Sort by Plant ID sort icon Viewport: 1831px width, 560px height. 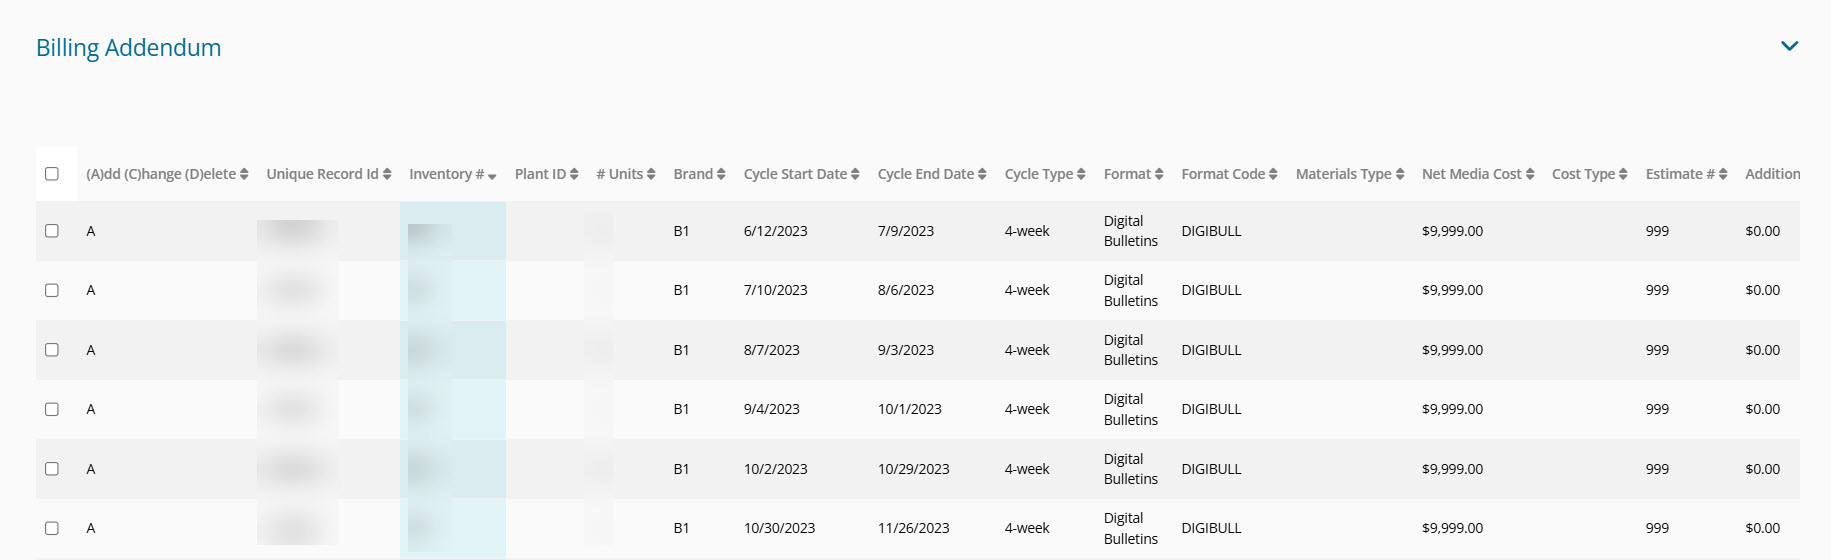574,174
